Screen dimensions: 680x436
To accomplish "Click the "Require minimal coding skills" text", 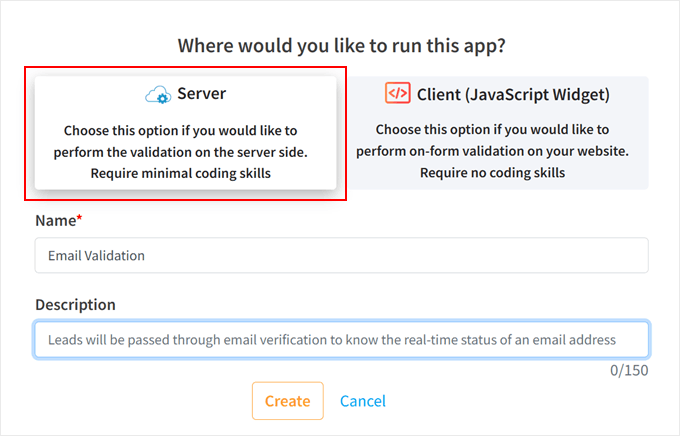I will 180,174.
